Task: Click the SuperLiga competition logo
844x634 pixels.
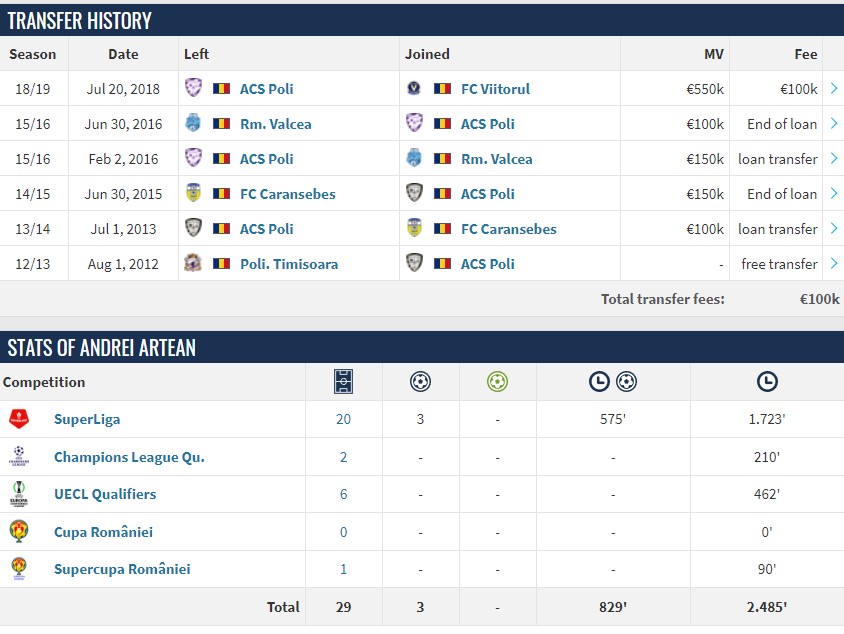Action: click(19, 419)
